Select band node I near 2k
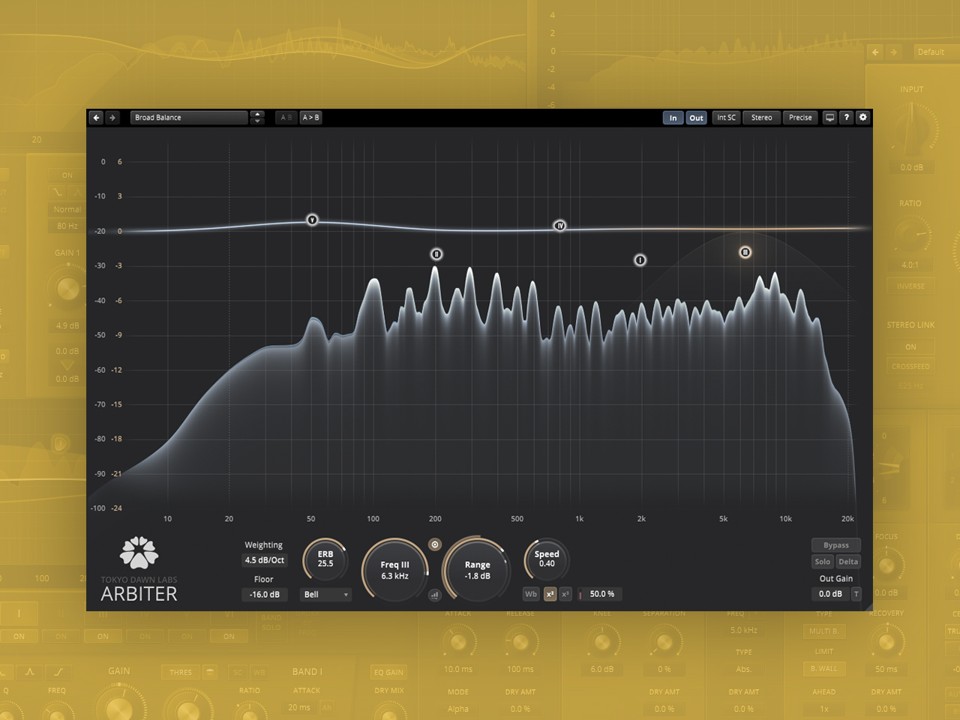 point(640,260)
